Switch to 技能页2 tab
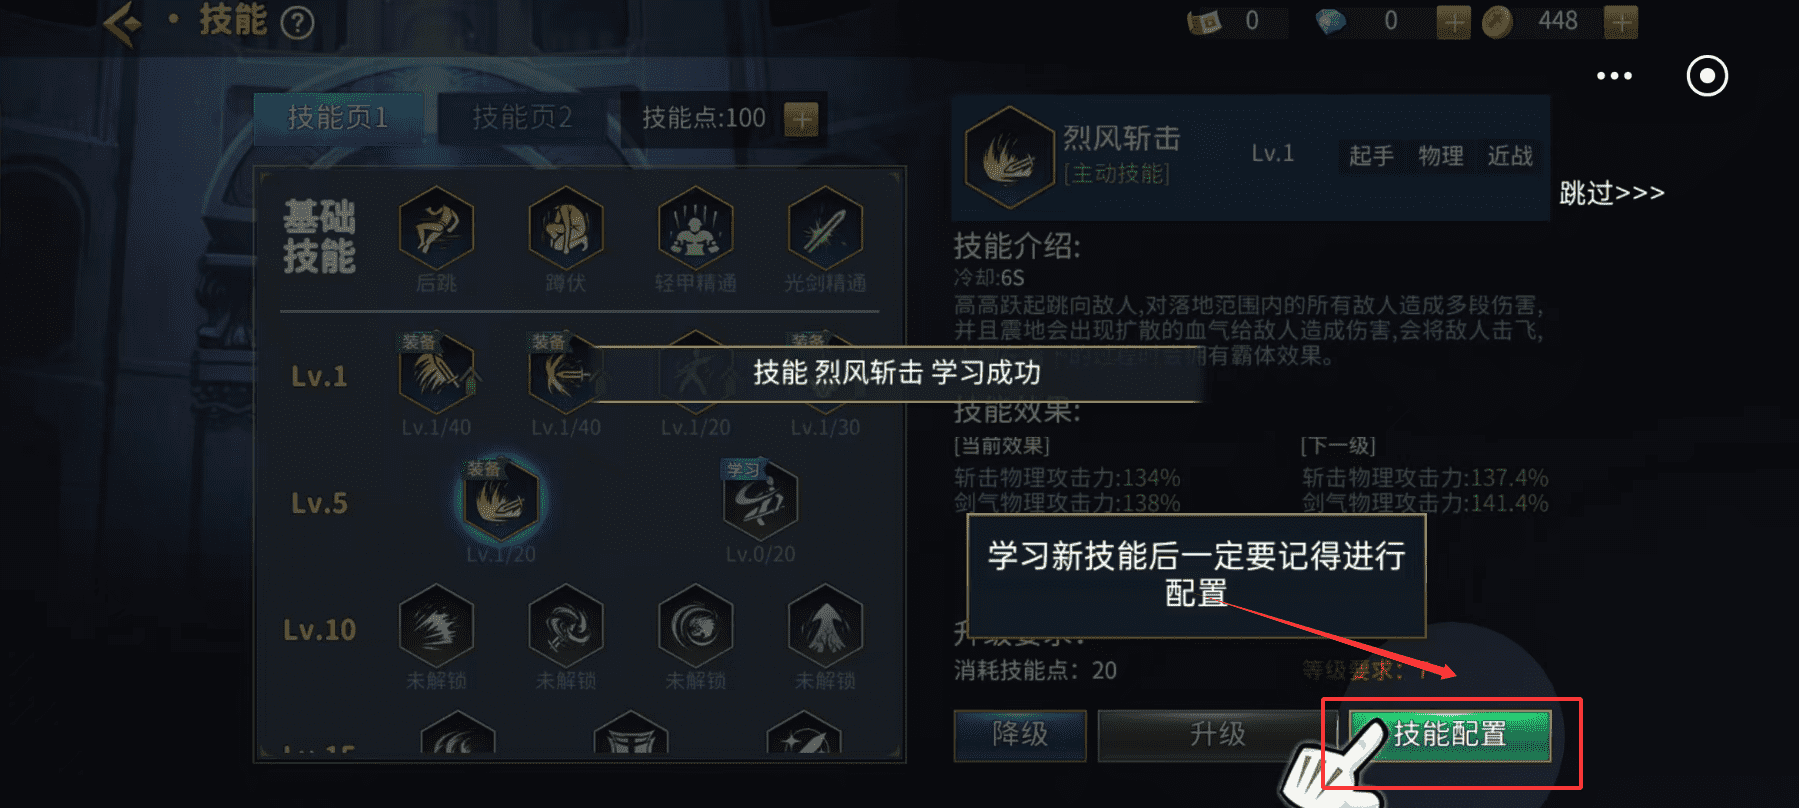1799x808 pixels. [x=522, y=118]
